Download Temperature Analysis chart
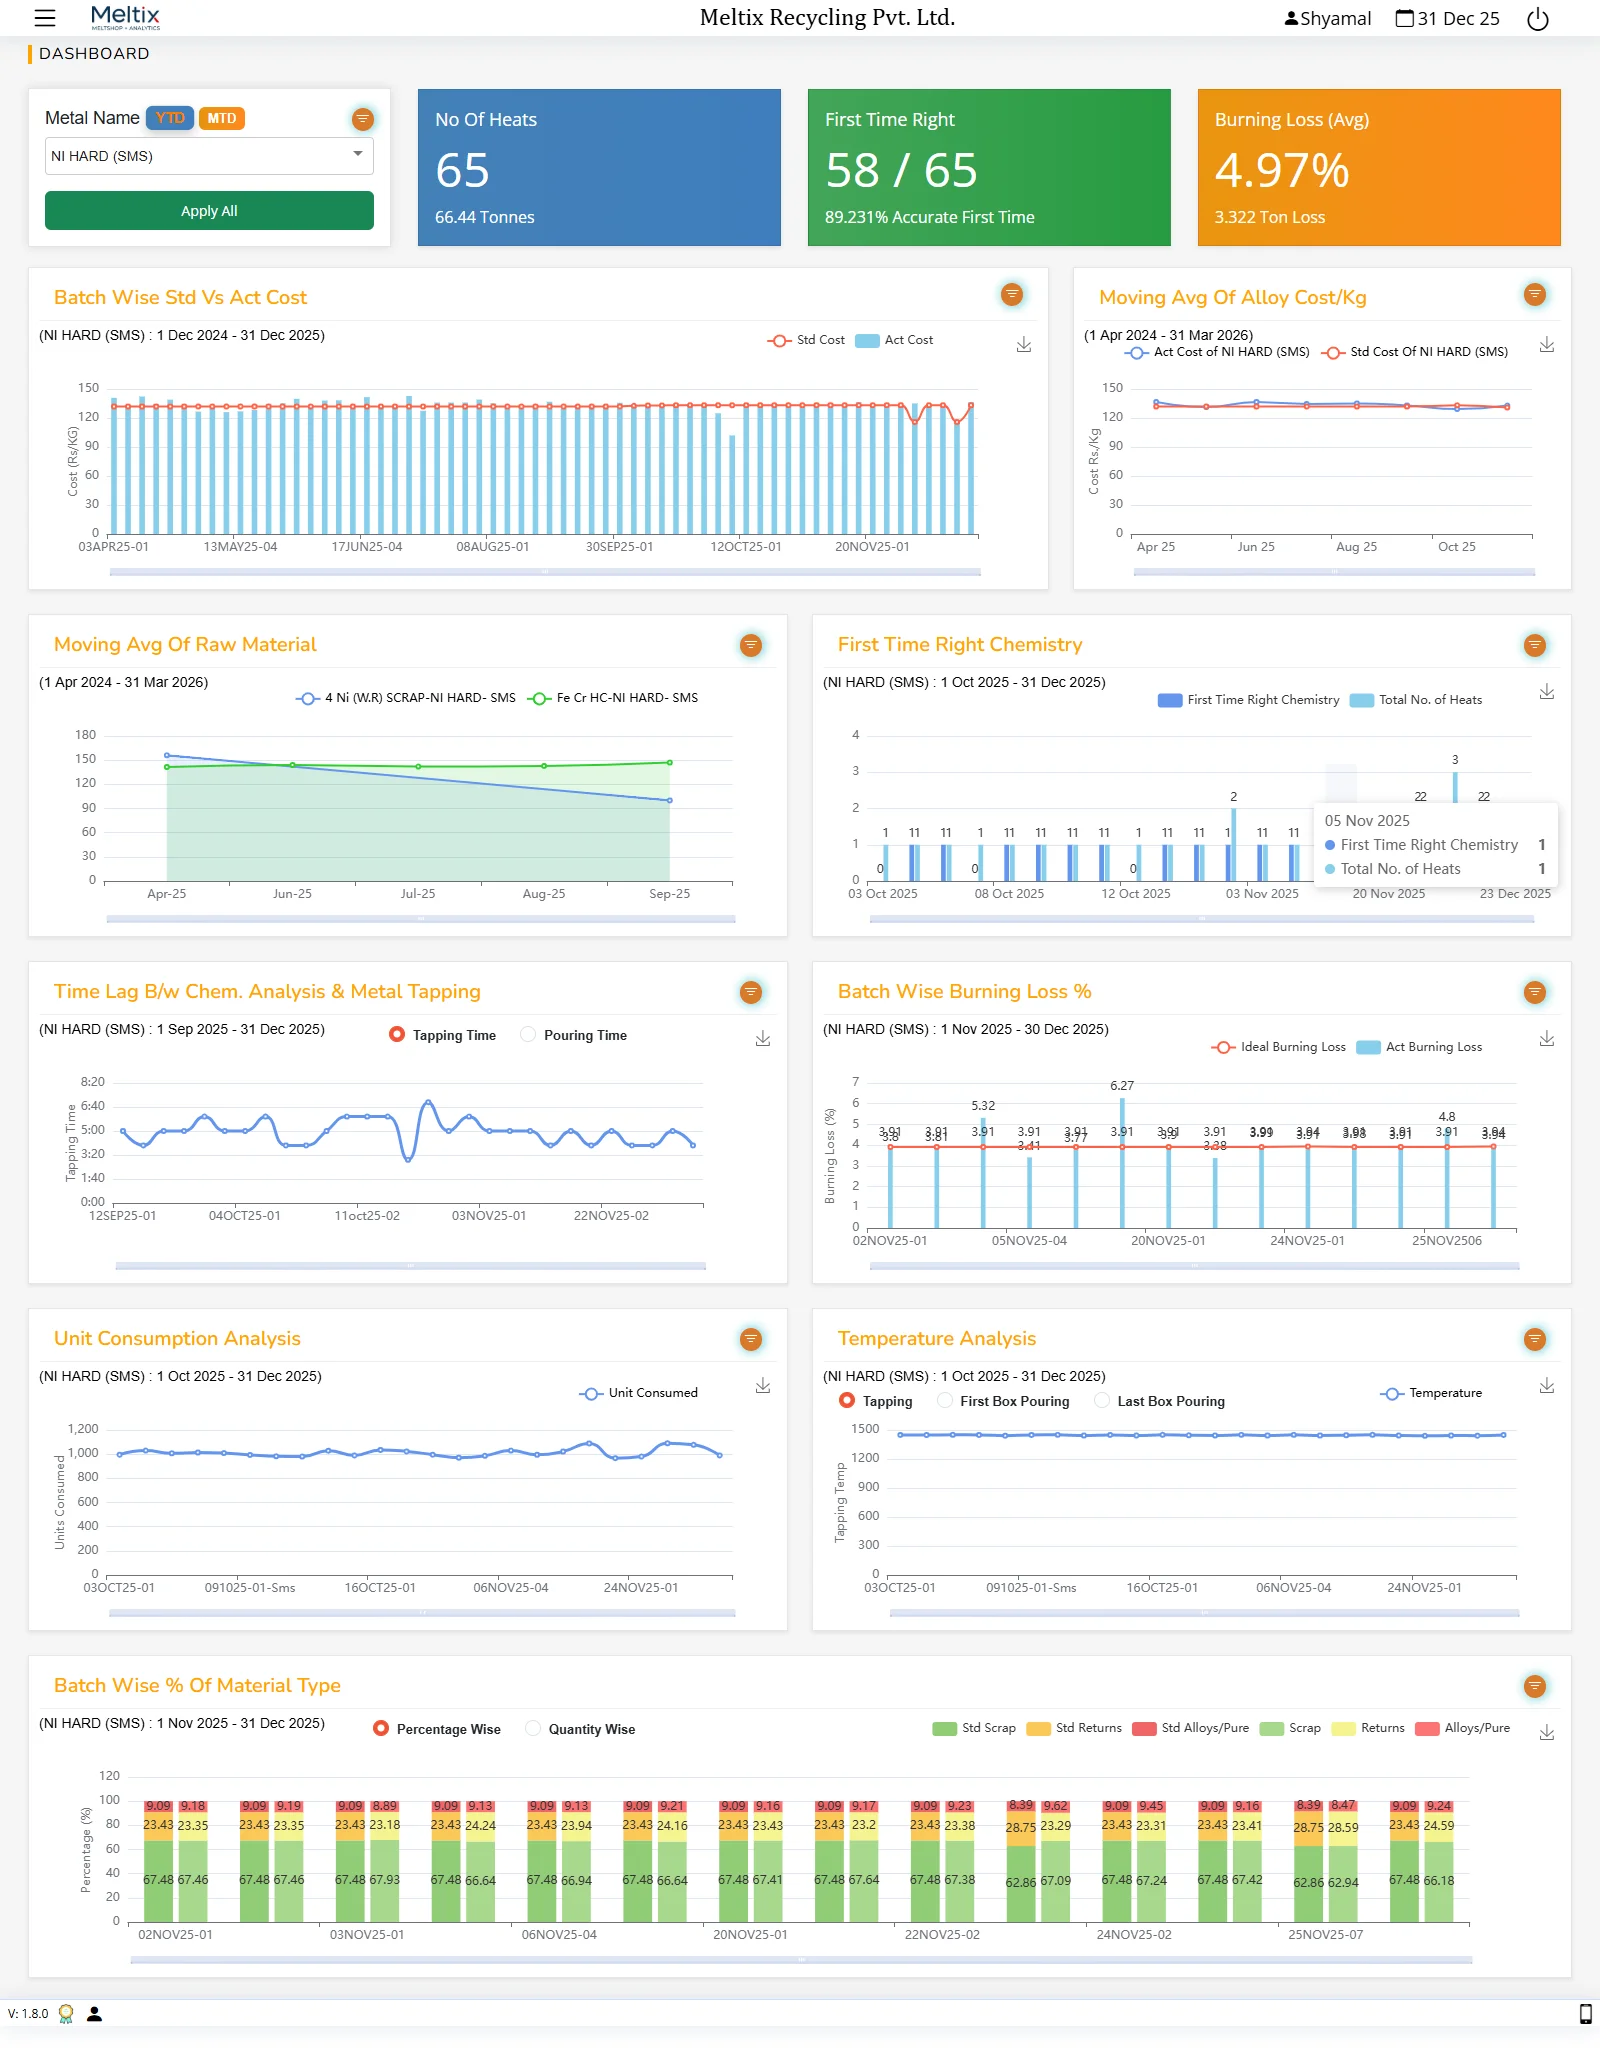1600x2056 pixels. tap(1547, 1385)
